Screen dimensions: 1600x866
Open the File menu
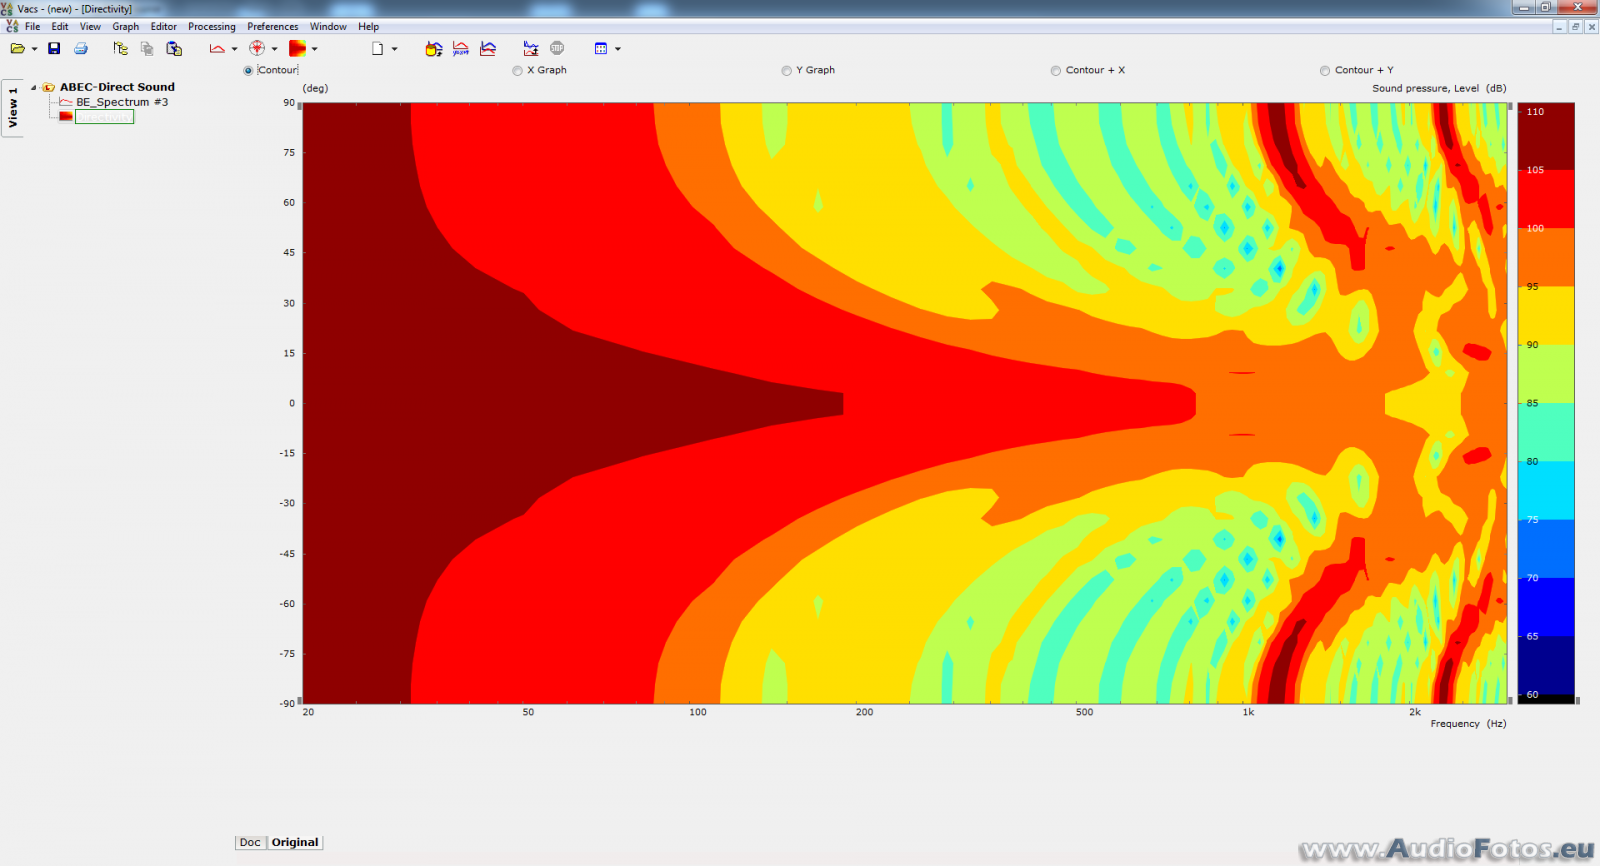(x=33, y=27)
